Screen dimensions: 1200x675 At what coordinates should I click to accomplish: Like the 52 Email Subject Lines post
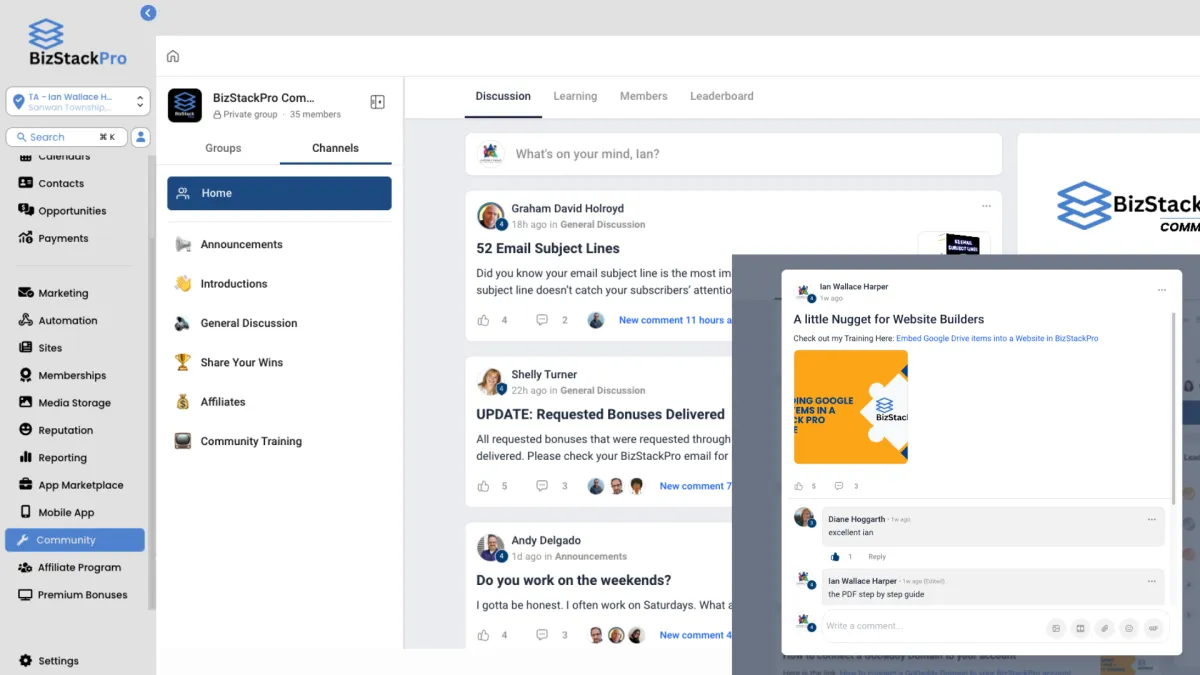484,320
